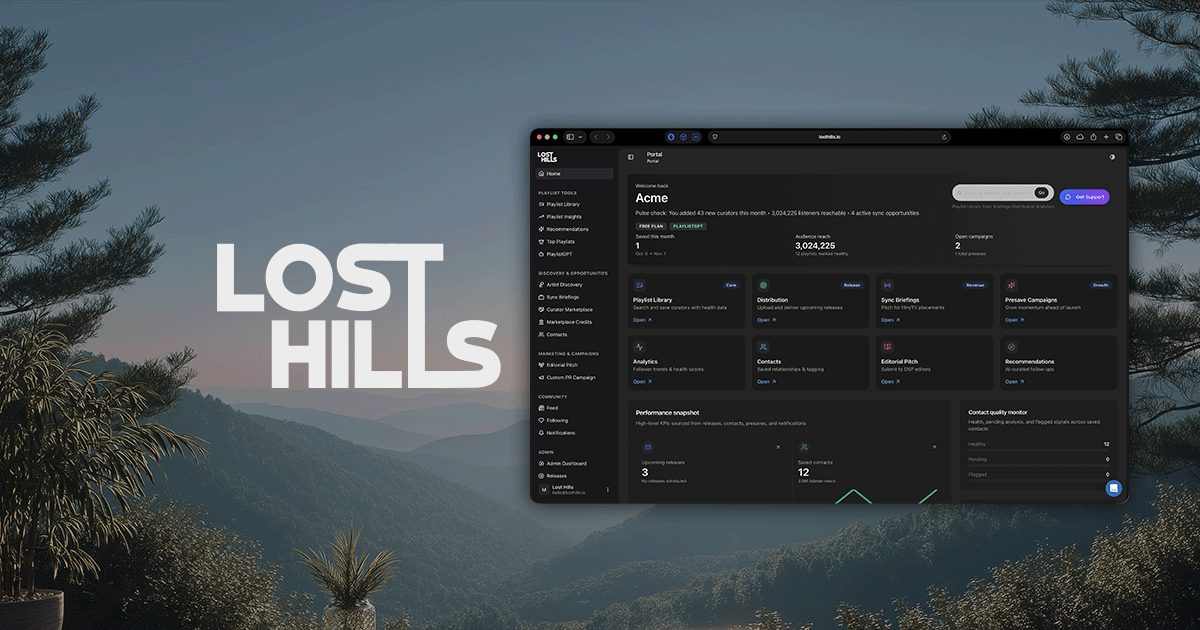
Task: Open the Safari tab group dropdown arrow
Action: point(580,137)
